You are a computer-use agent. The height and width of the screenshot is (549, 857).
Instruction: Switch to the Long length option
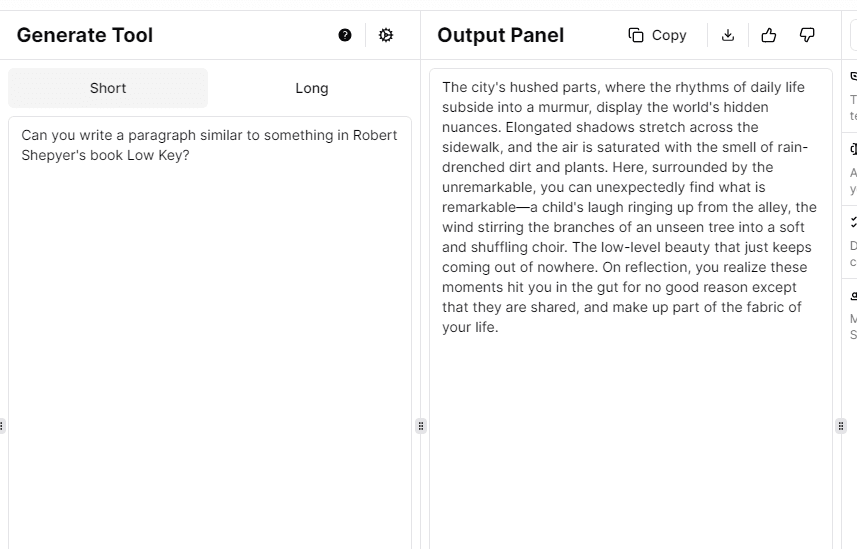[311, 88]
